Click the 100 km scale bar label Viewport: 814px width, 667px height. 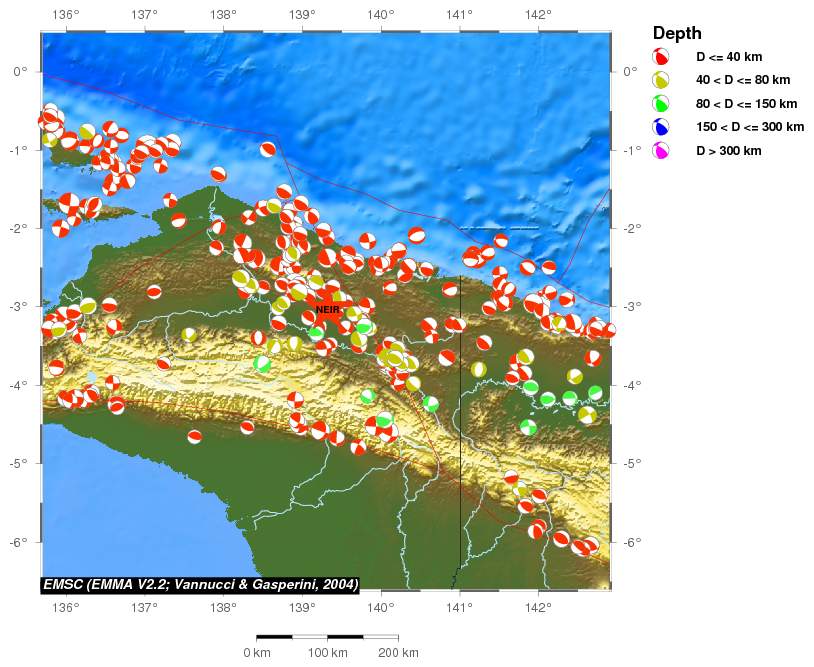tap(327, 653)
